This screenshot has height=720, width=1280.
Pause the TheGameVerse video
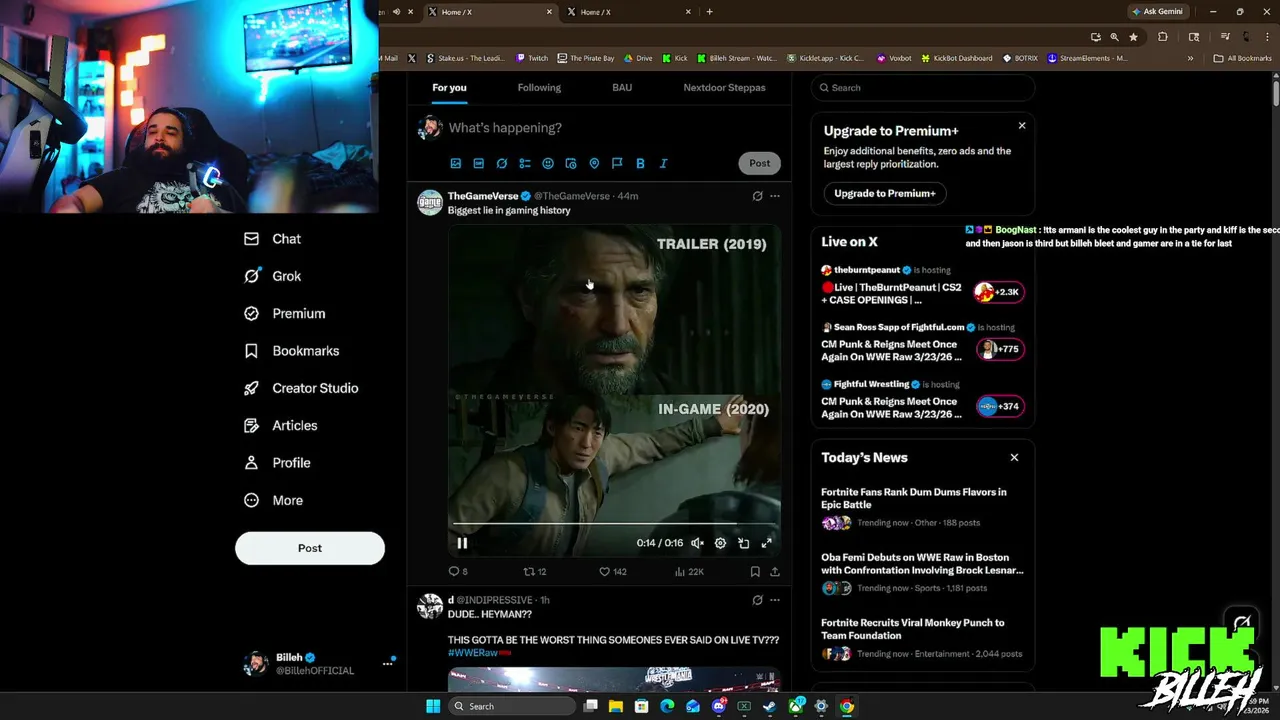pyautogui.click(x=462, y=543)
